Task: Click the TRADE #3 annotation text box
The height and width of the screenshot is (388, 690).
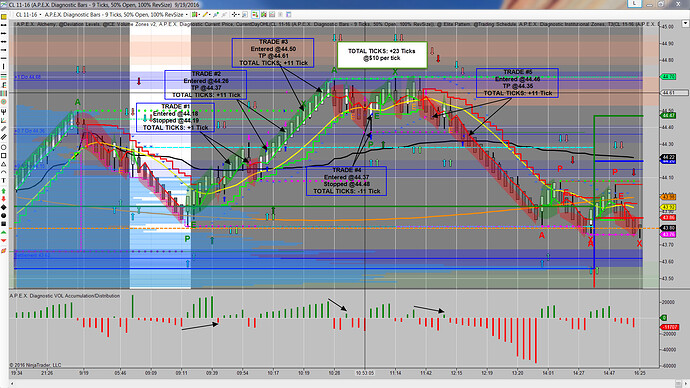Action: pos(273,52)
